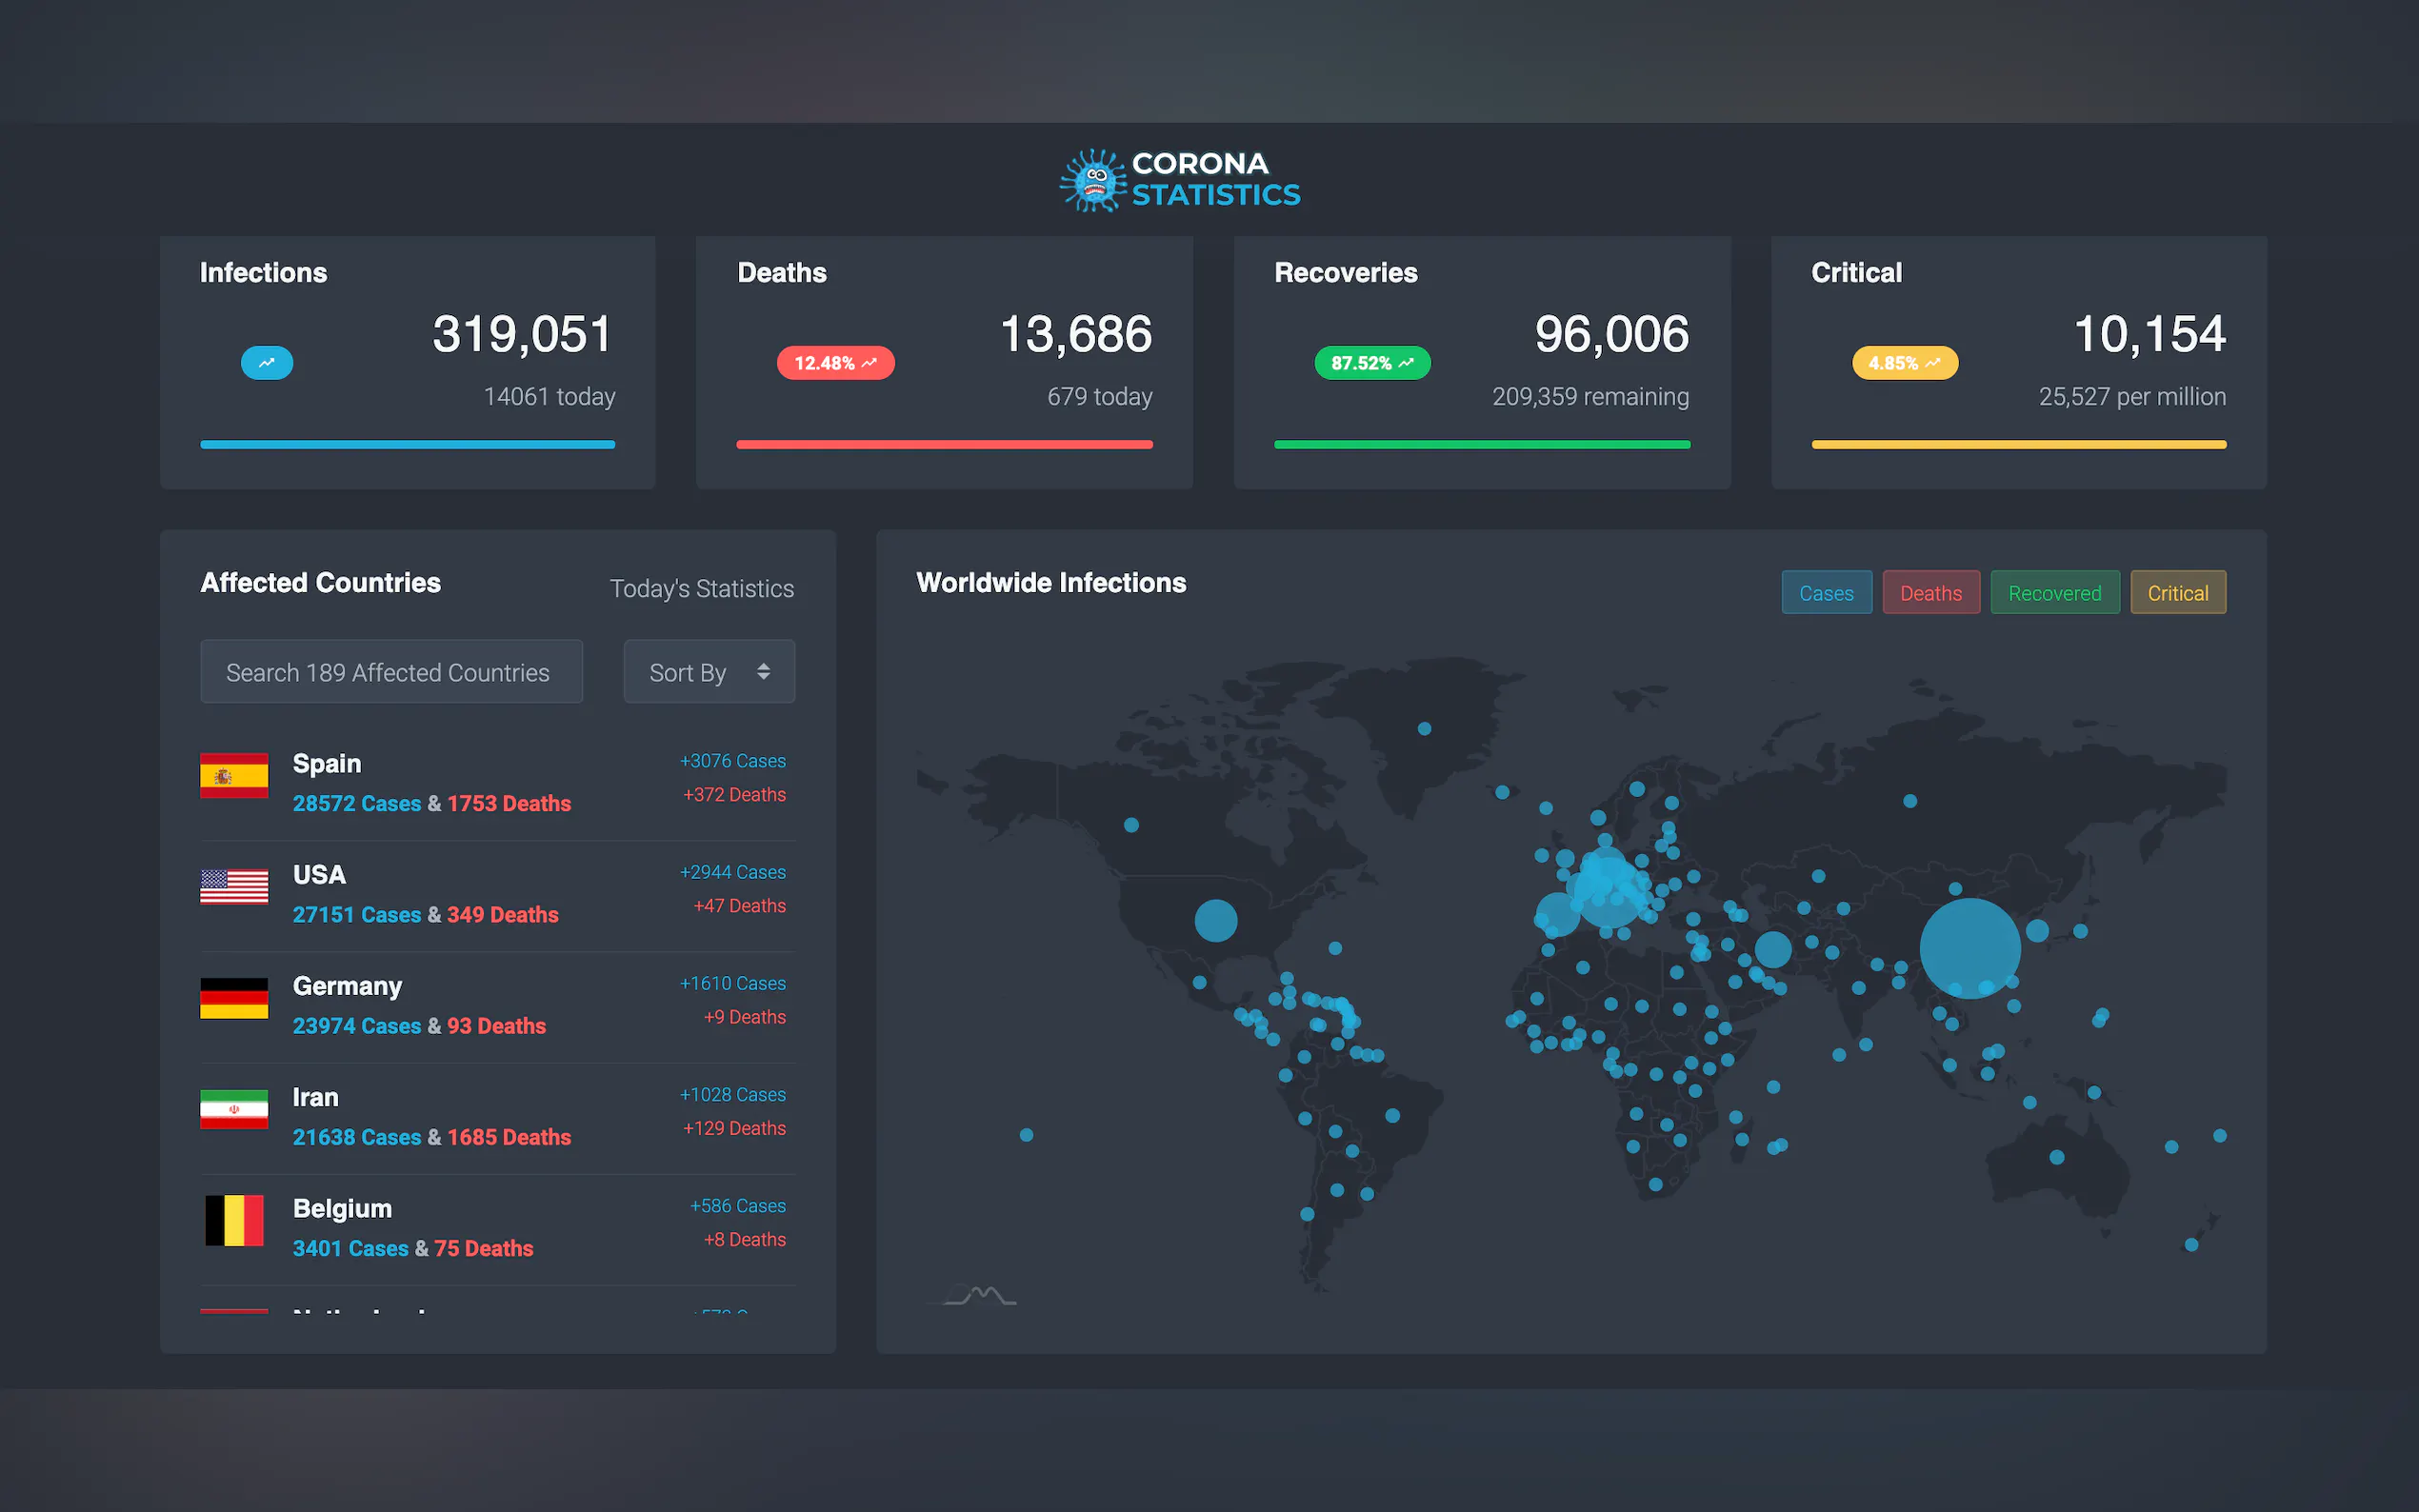Focus the Search 189 Affected Countries field

point(391,672)
